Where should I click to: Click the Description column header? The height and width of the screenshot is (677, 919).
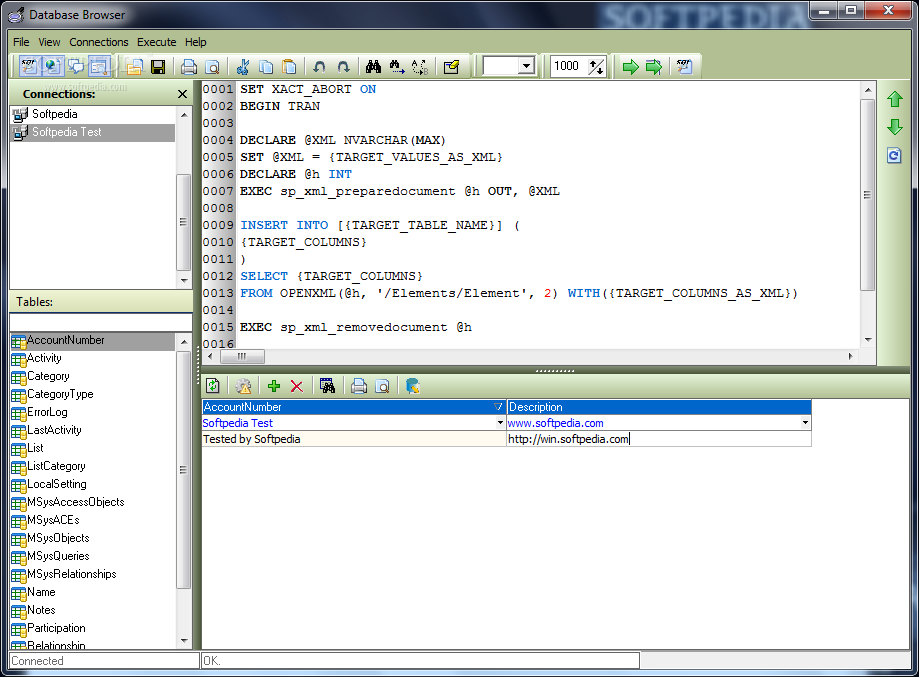click(659, 407)
